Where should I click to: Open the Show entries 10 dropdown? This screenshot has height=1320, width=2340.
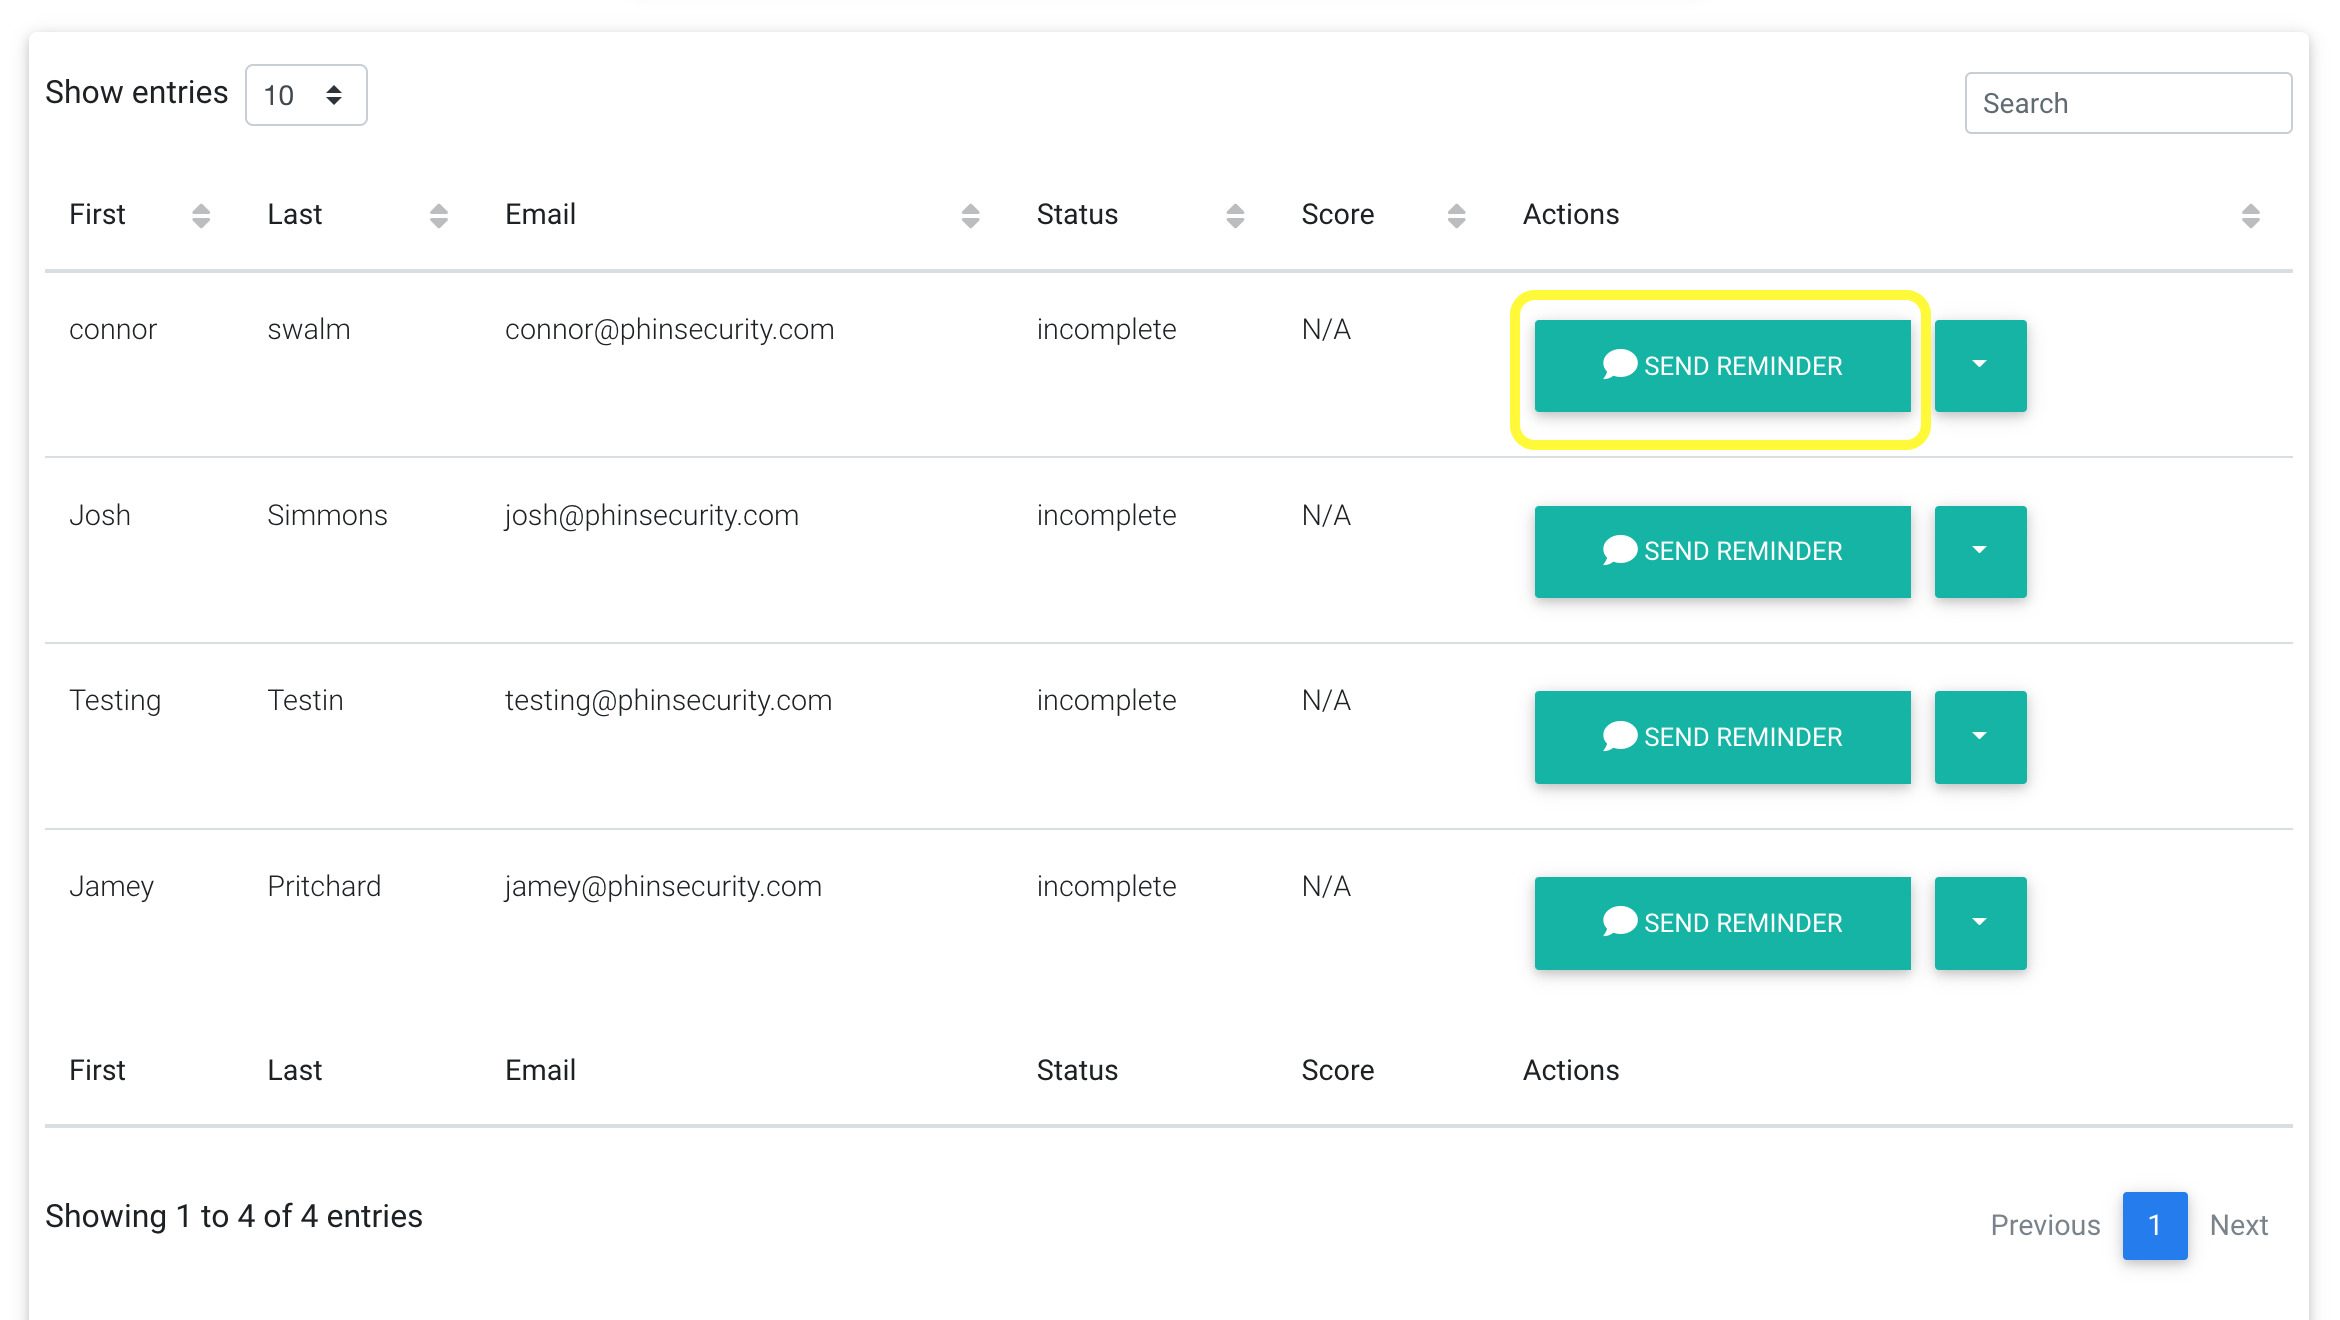tap(306, 95)
